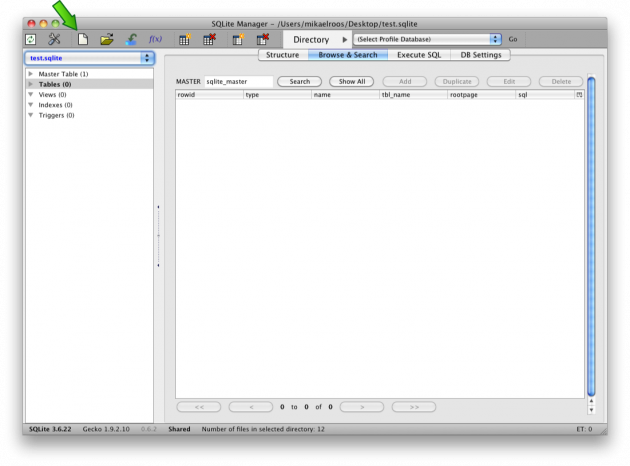Go to previous page with < button
The height and width of the screenshot is (466, 630).
coord(251,407)
